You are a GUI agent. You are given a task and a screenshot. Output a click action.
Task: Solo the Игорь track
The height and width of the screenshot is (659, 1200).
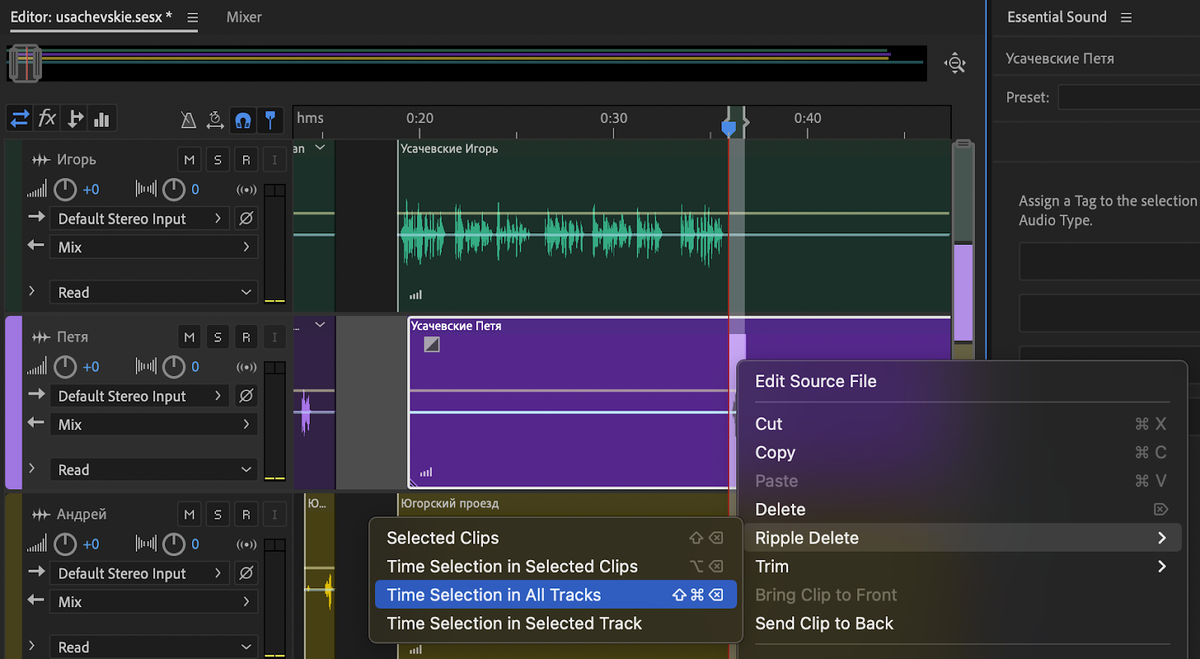pos(218,160)
